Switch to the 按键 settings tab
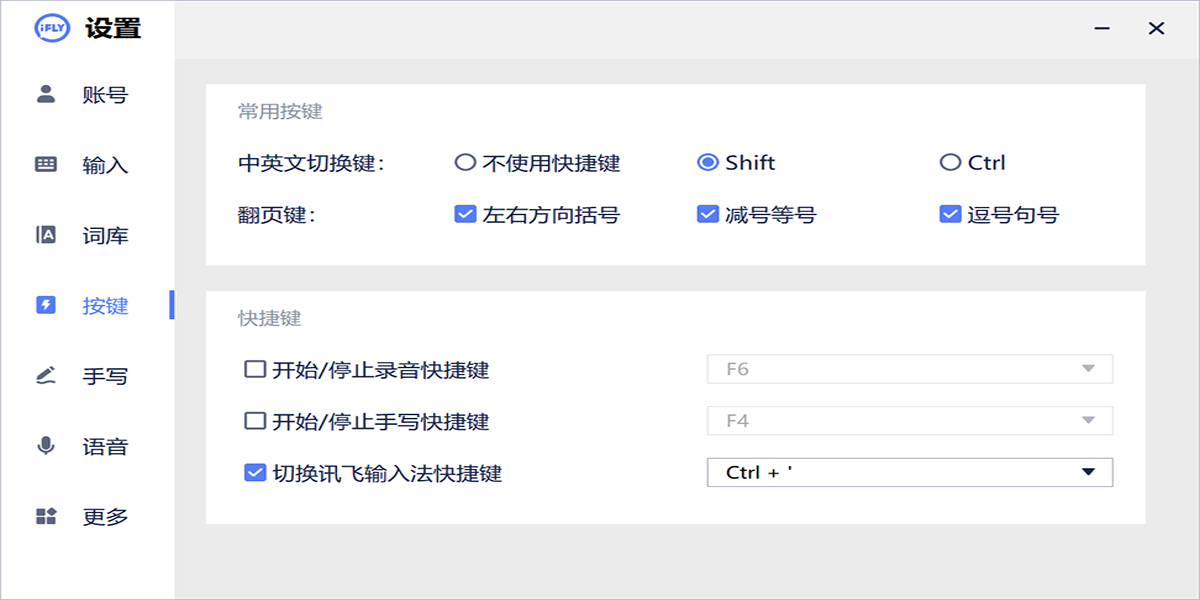This screenshot has height=600, width=1200. [100, 305]
